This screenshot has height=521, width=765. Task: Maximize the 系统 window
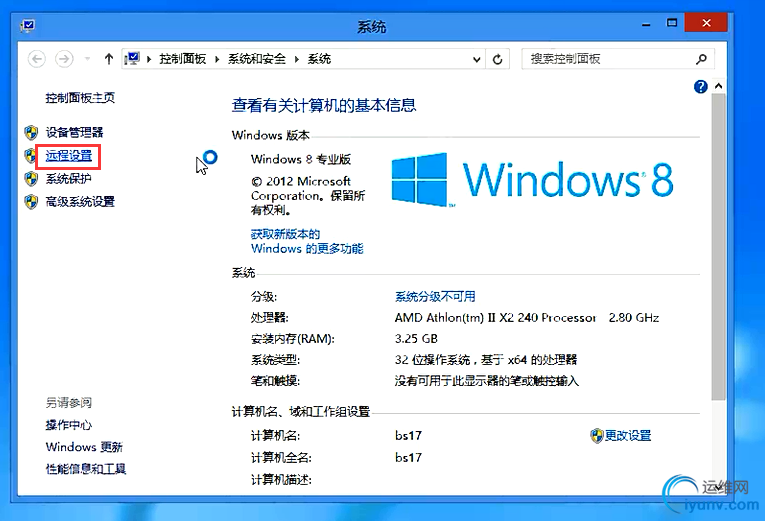[x=672, y=23]
